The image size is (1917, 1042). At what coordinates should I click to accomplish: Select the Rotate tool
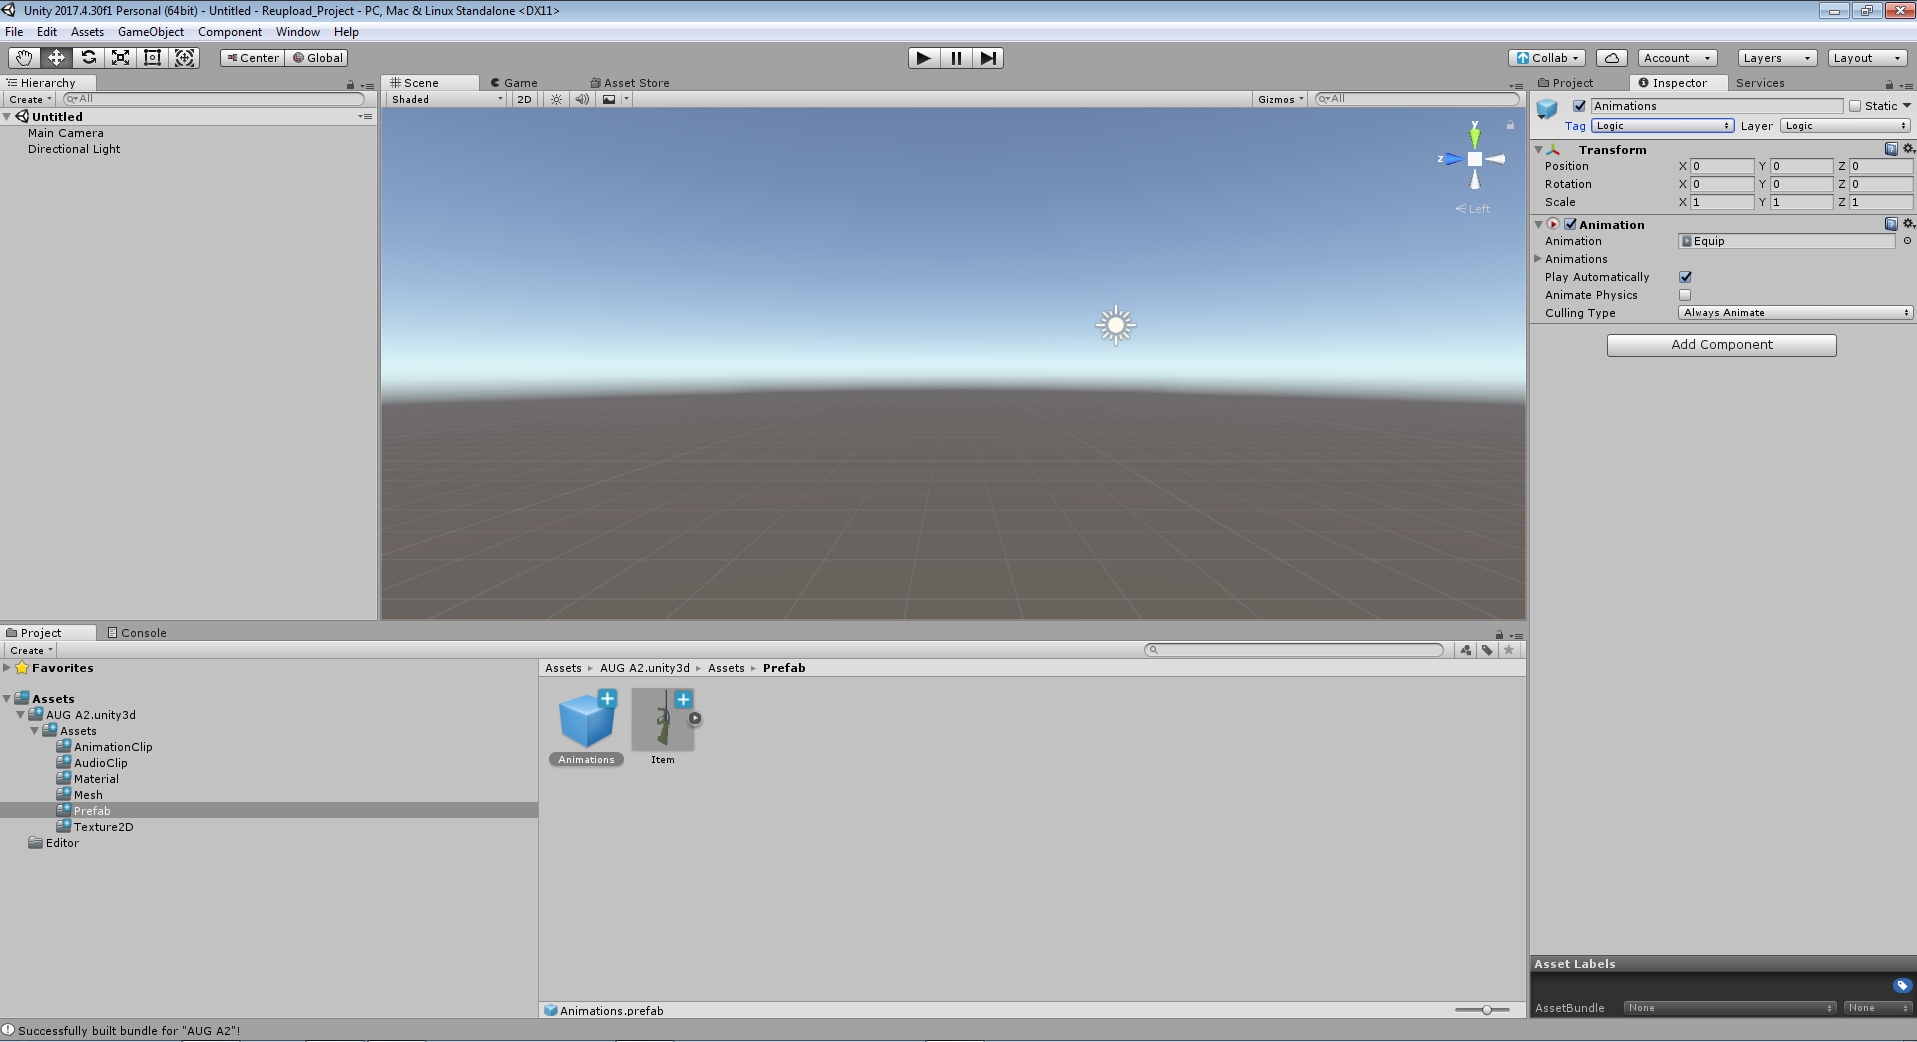point(88,58)
